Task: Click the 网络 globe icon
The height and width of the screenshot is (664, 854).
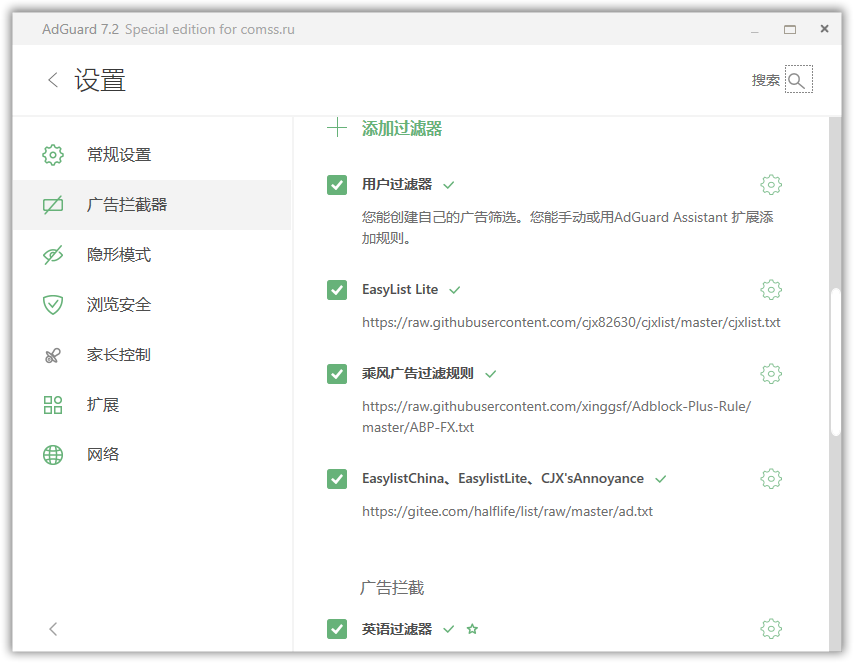Action: coord(53,455)
